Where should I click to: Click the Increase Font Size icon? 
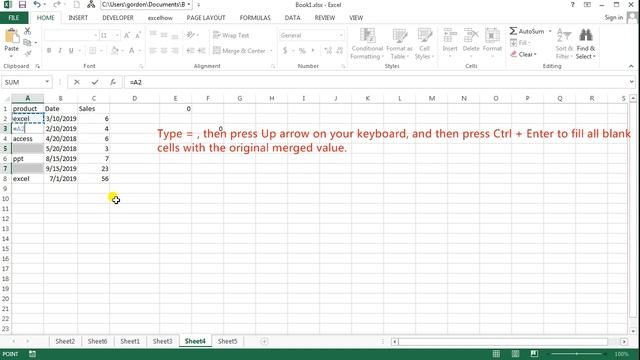(127, 36)
